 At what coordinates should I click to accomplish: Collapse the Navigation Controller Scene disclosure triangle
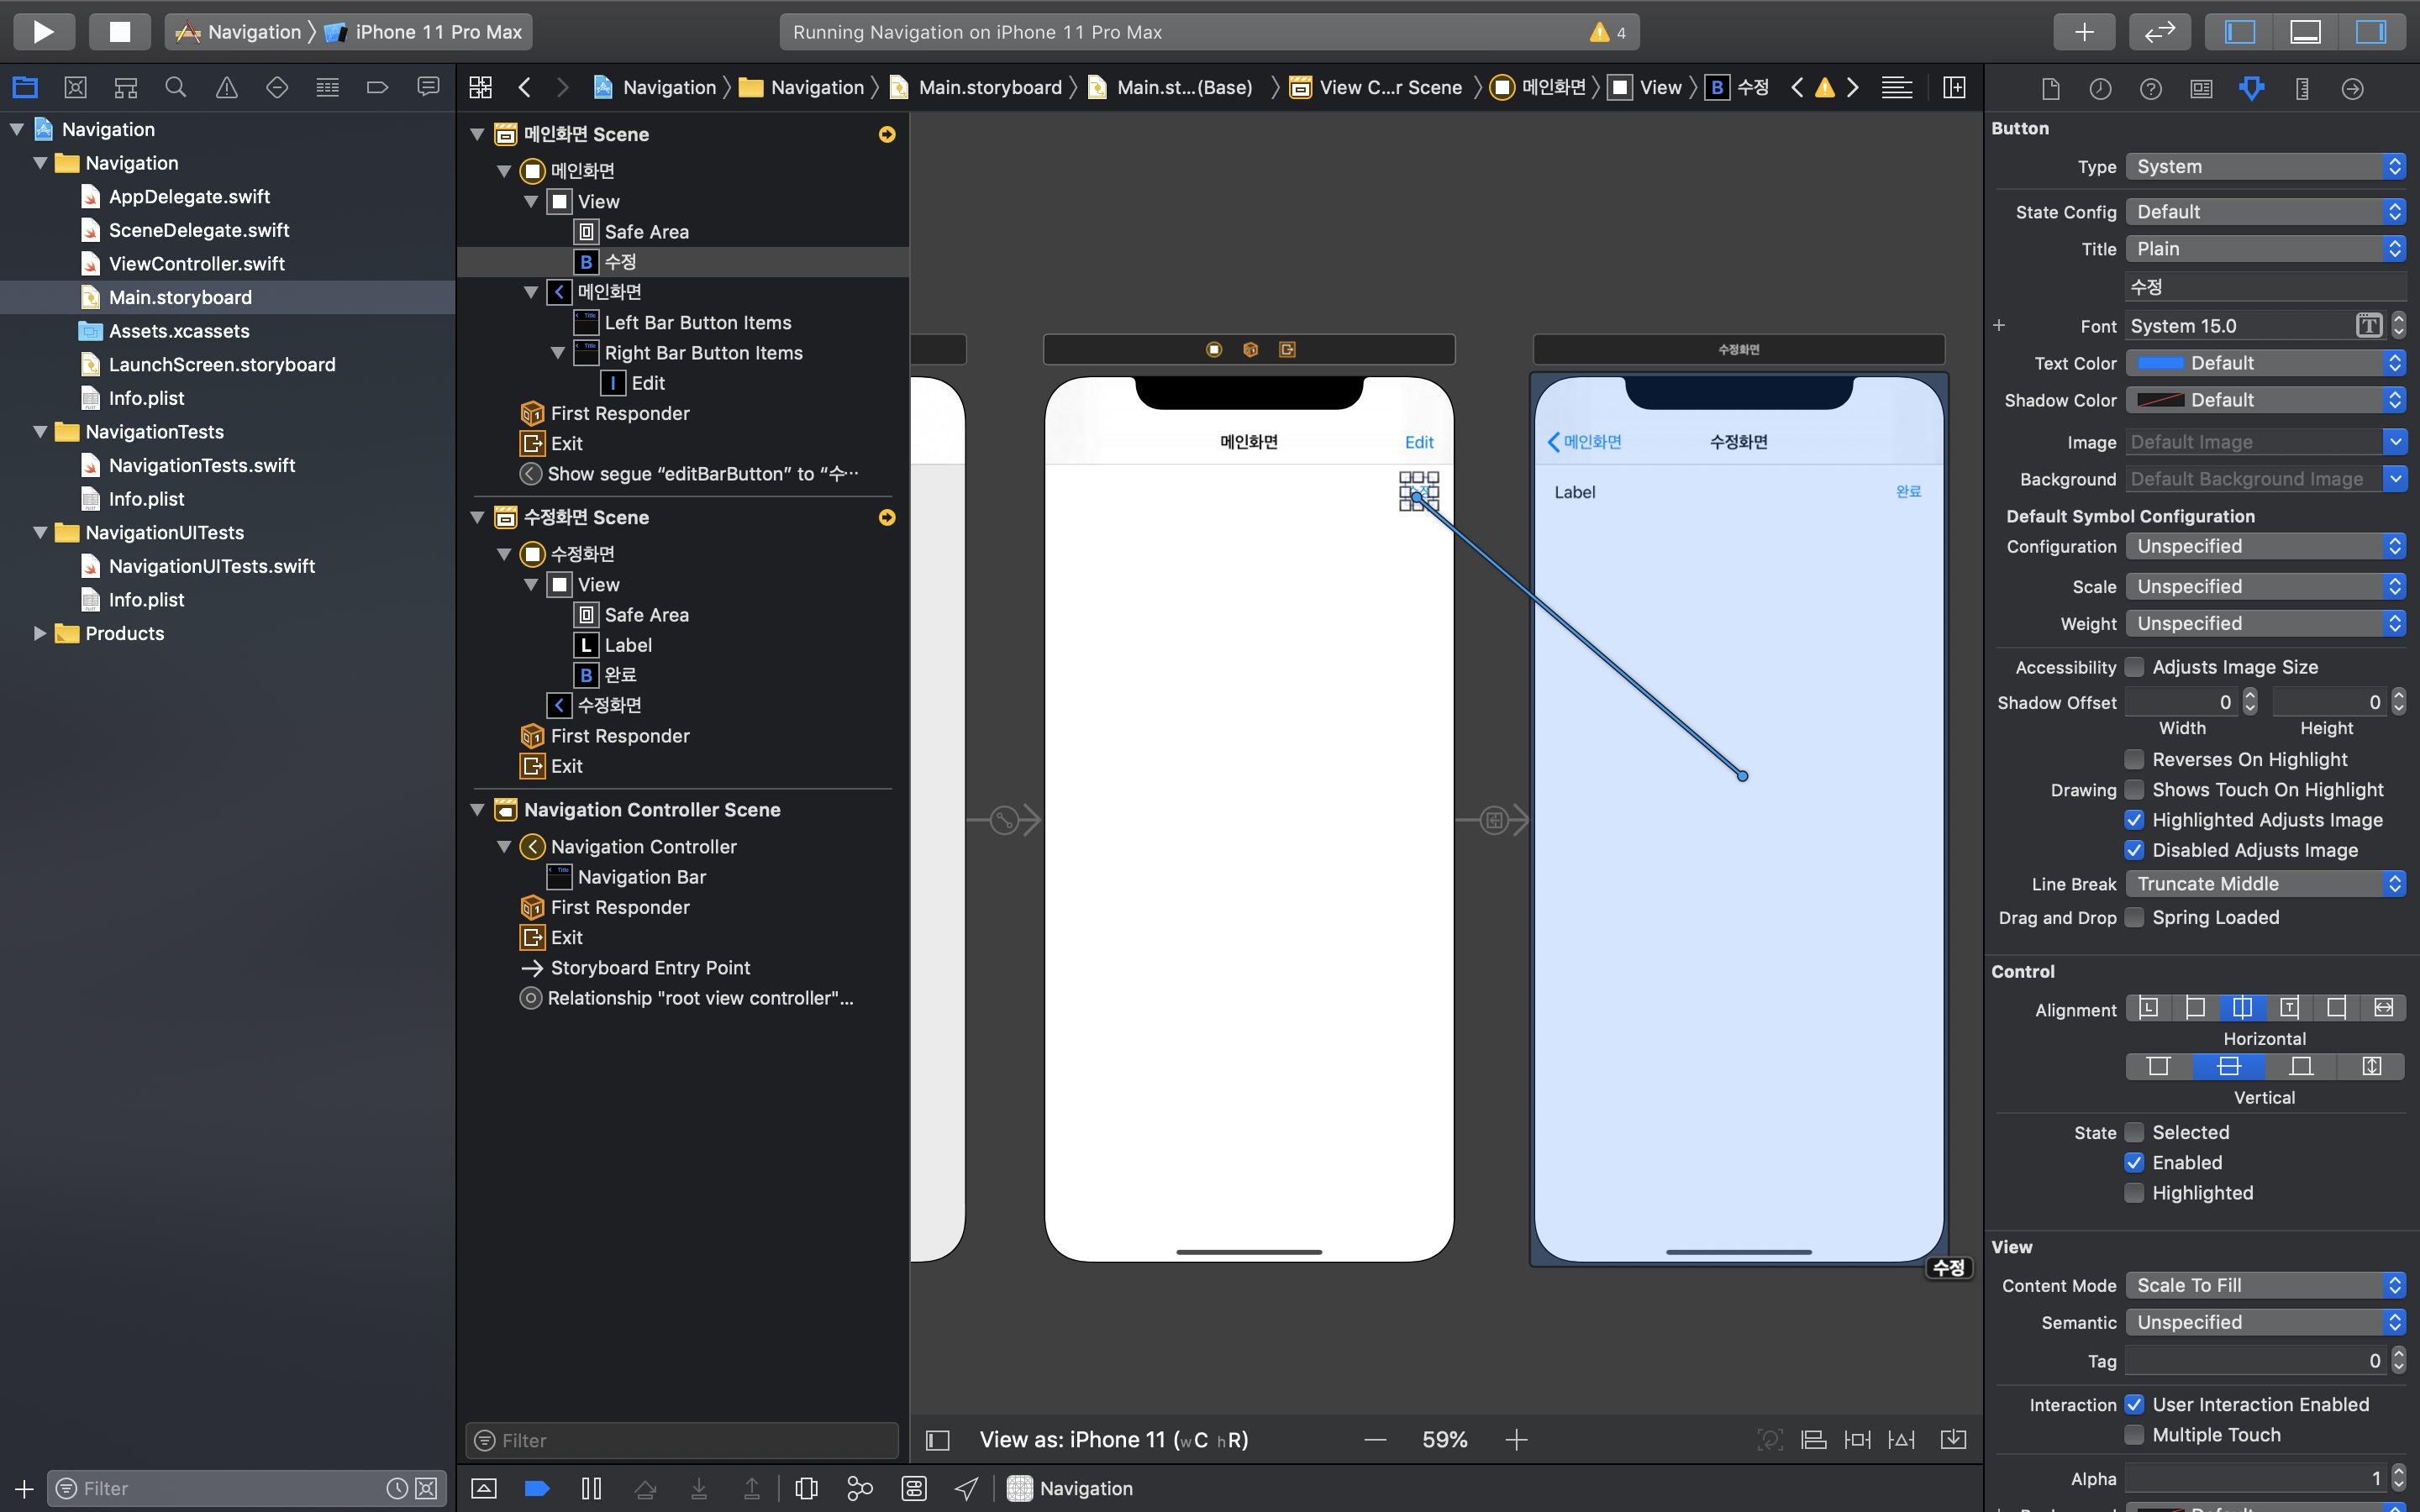tap(478, 810)
